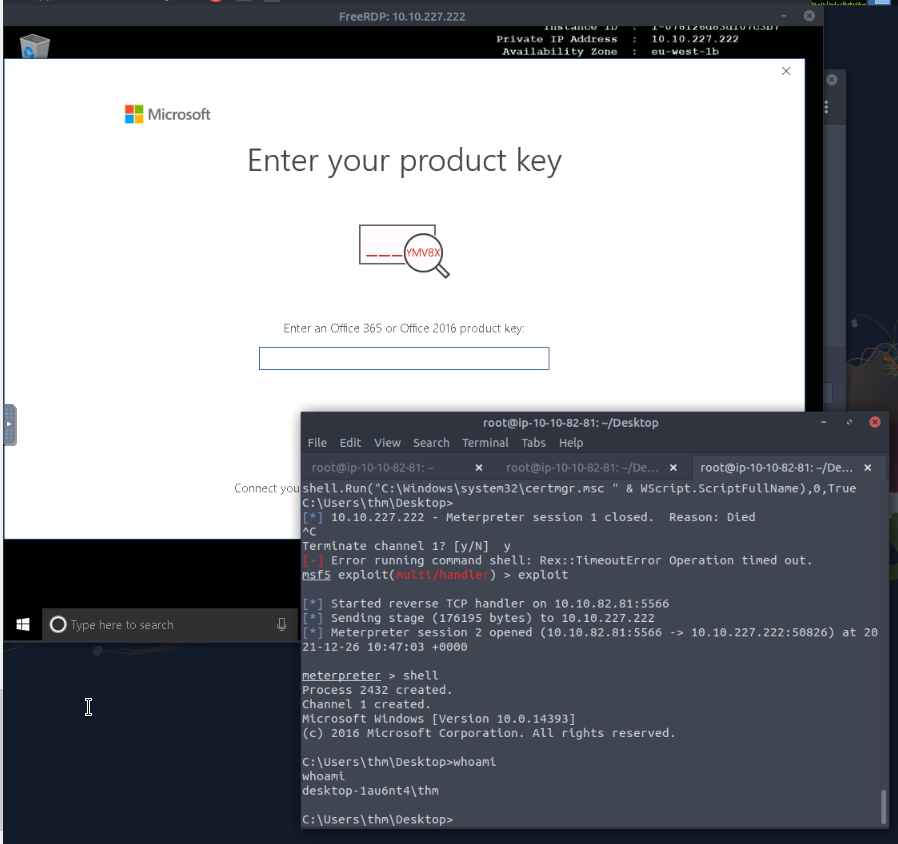This screenshot has width=898, height=844.
Task: Select the active ~/De... terminal tab
Action: [777, 468]
